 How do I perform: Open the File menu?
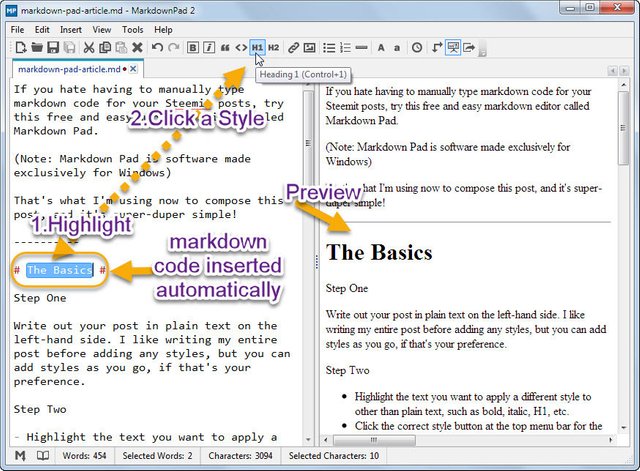coord(17,30)
